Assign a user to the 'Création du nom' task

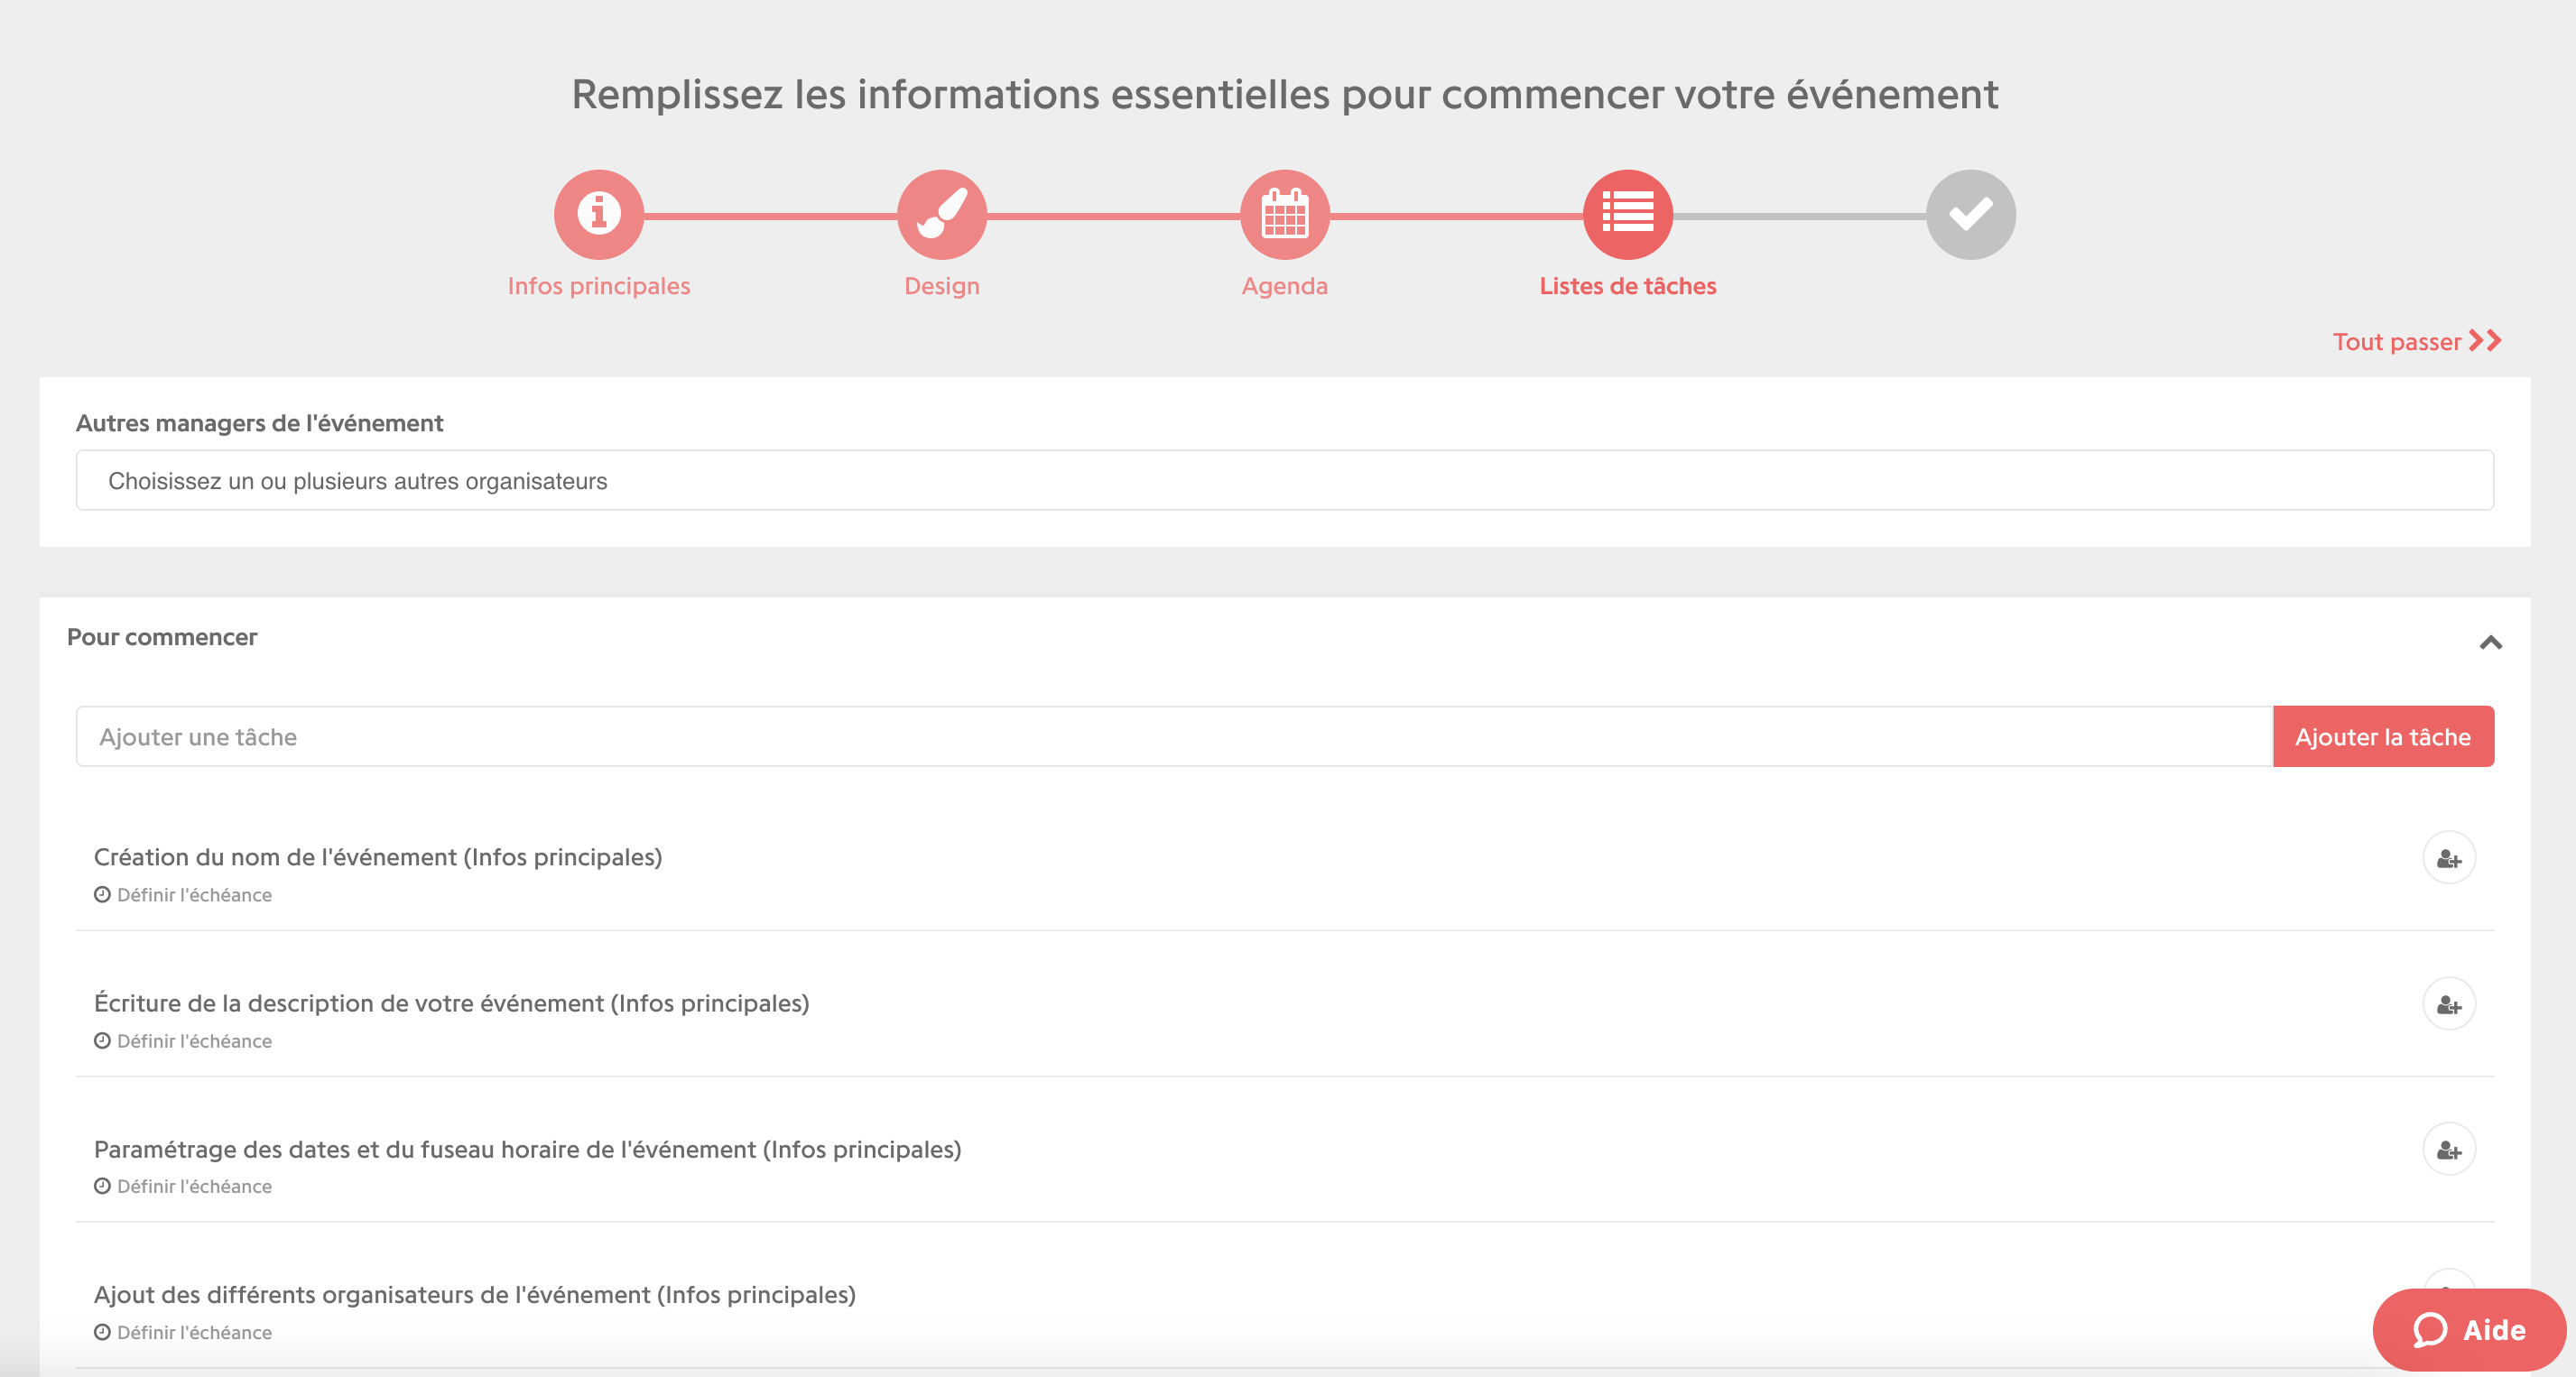pos(2449,858)
